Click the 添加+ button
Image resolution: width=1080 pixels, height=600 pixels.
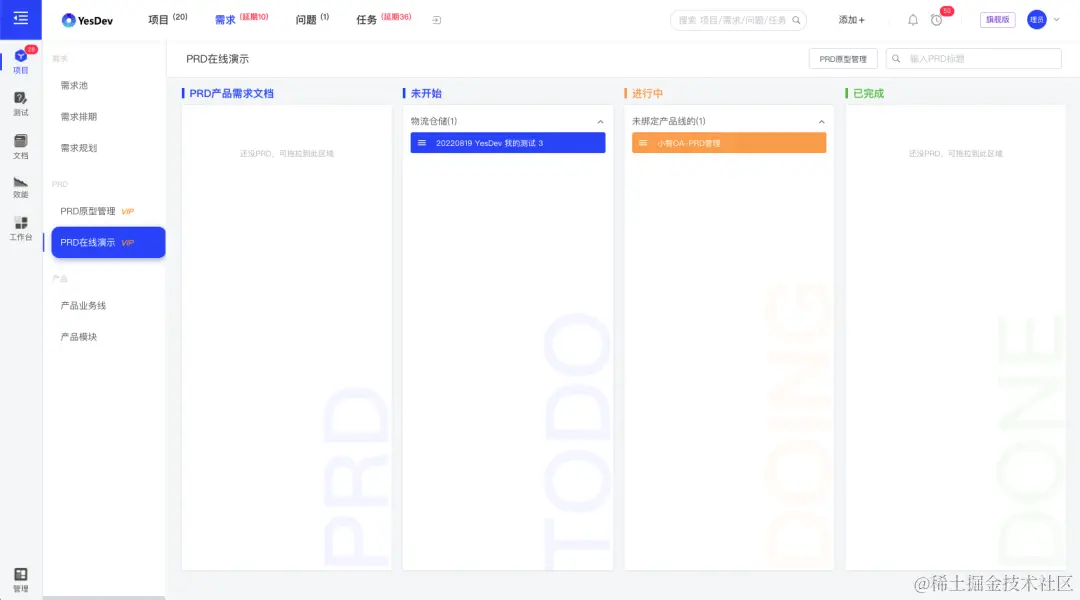pos(851,20)
